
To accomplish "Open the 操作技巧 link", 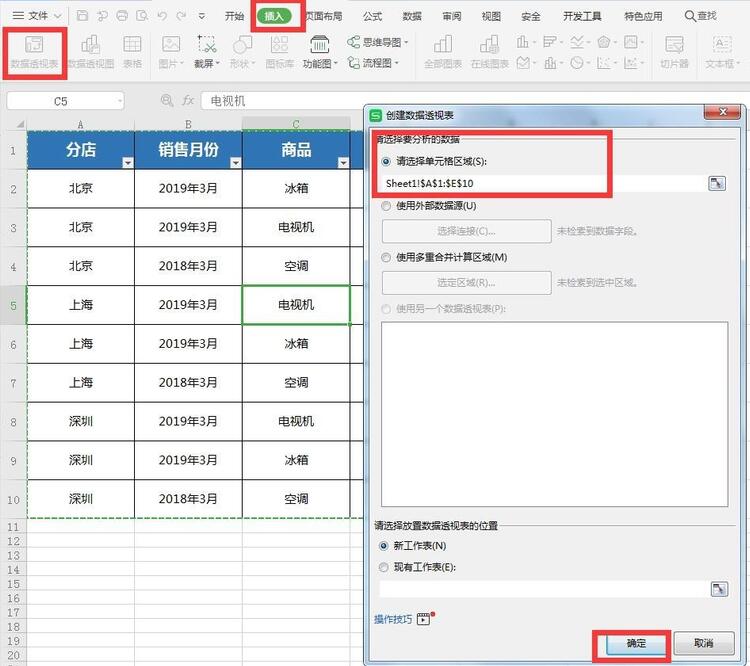I will (393, 619).
